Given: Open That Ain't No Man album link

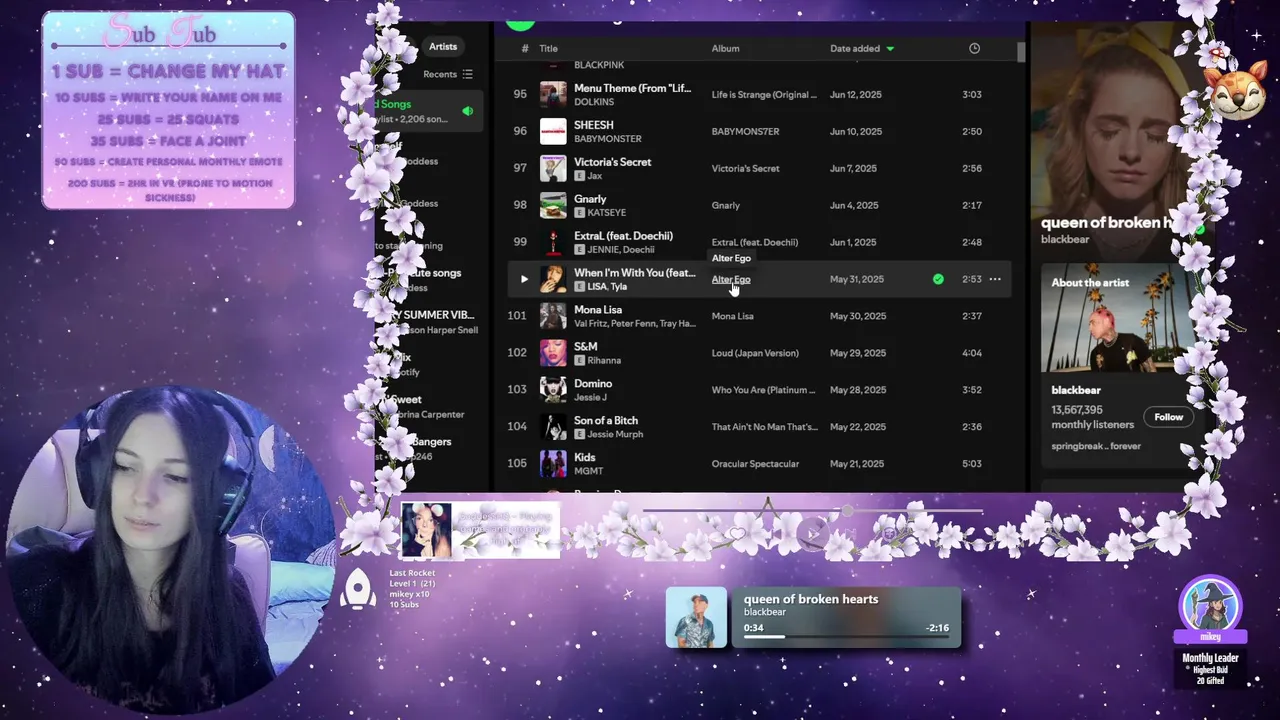Looking at the screenshot, I should 764,427.
